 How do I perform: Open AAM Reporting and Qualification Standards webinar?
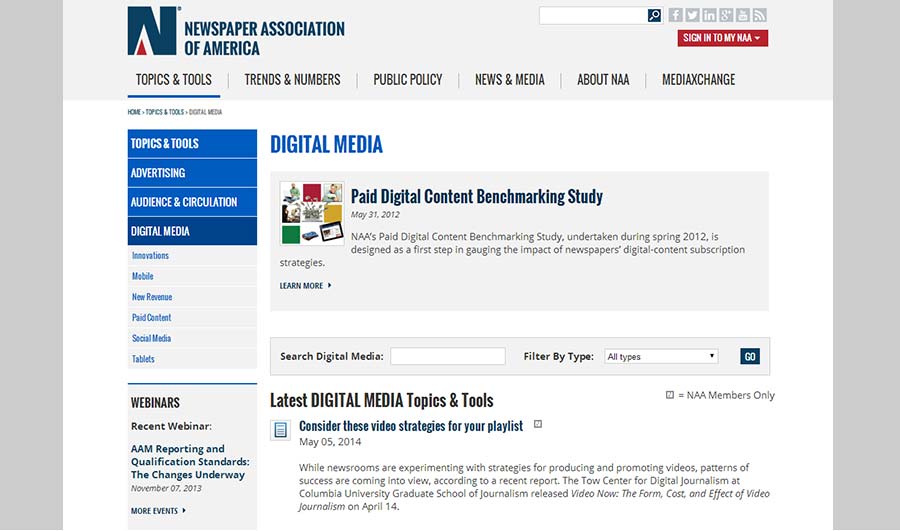coord(190,462)
